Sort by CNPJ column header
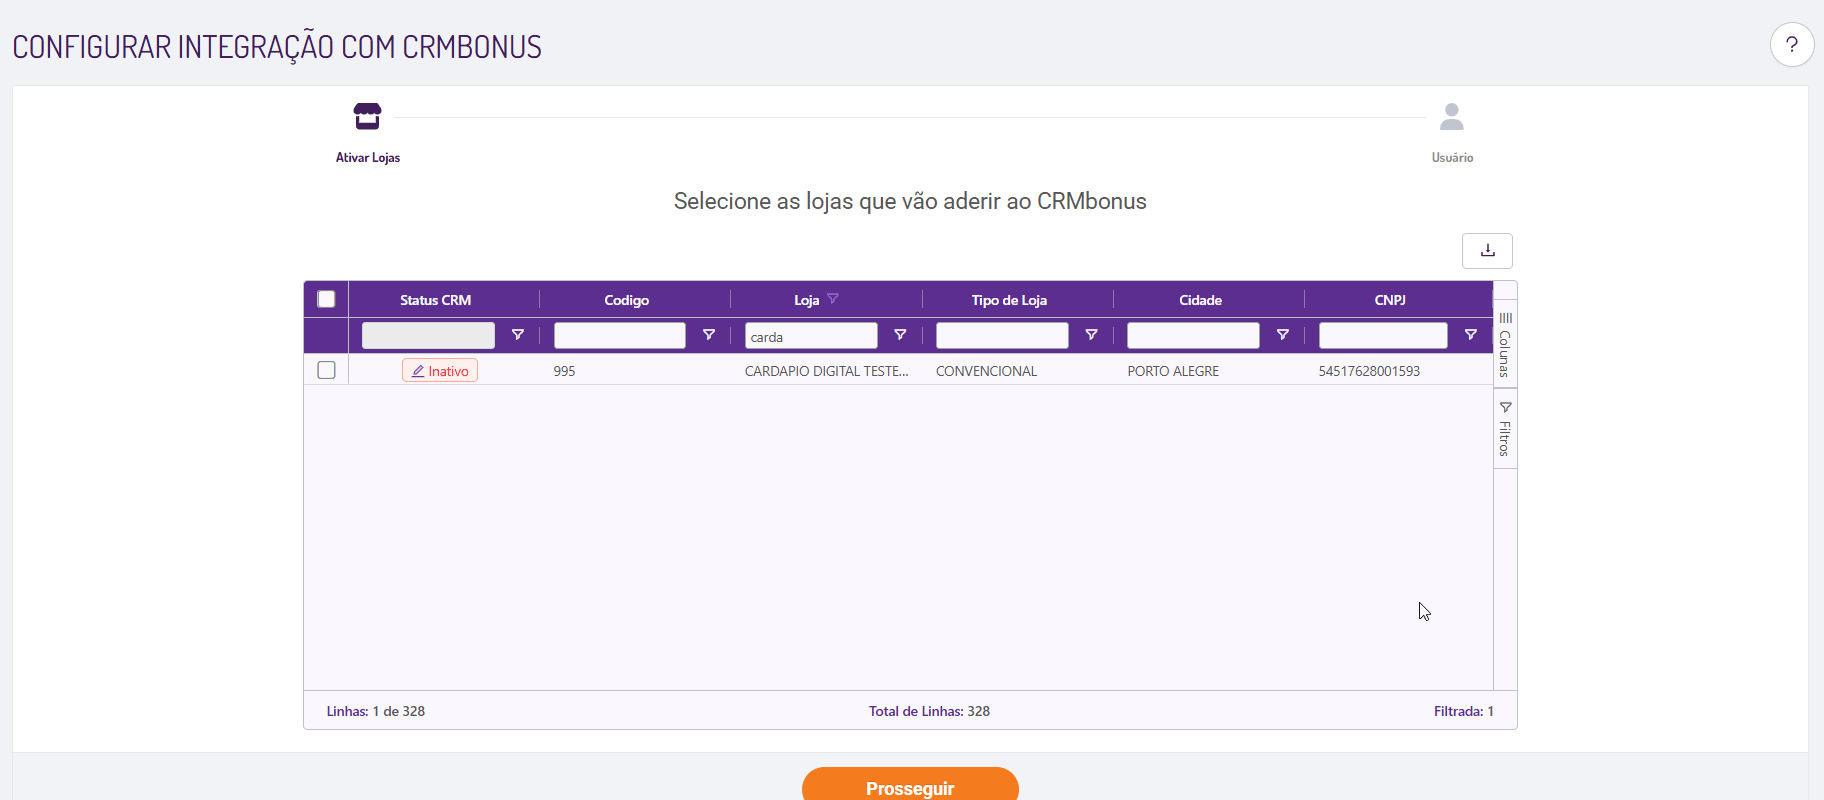Image resolution: width=1824 pixels, height=800 pixels. [x=1390, y=300]
